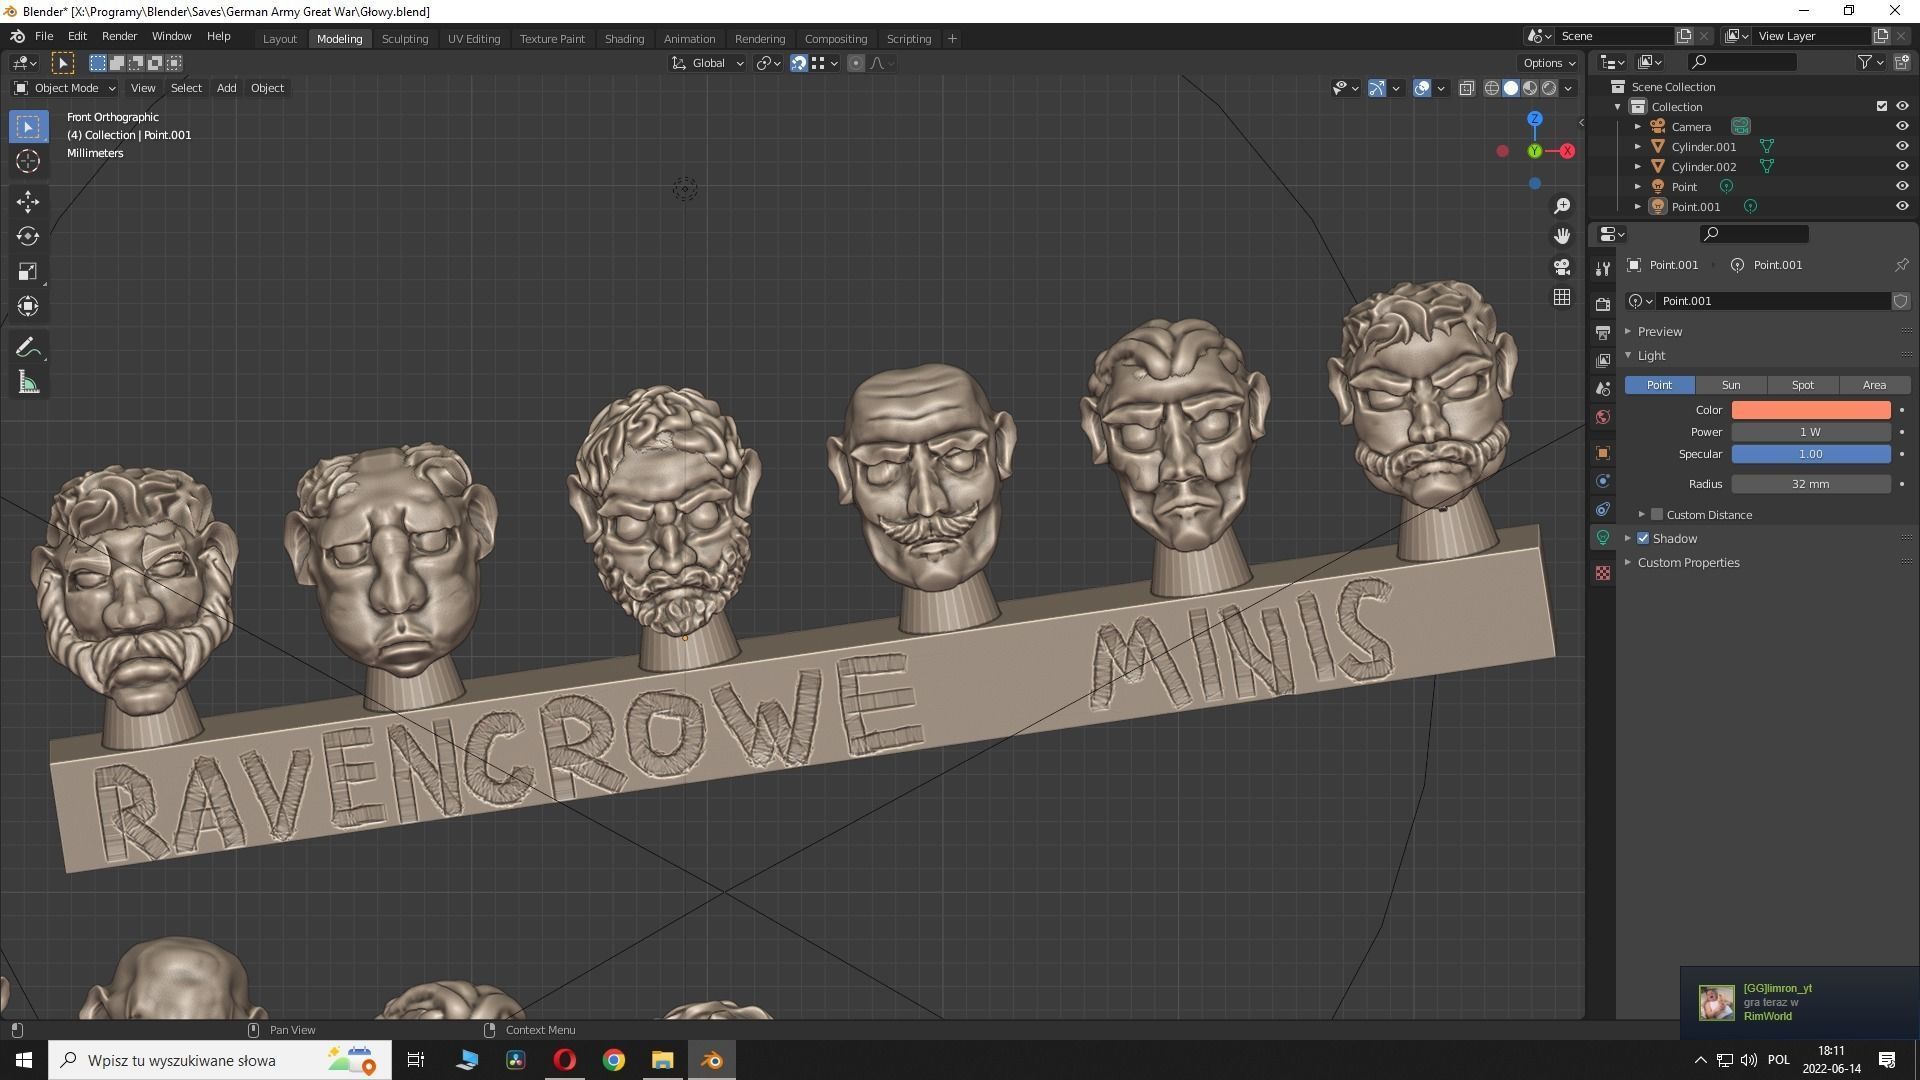Open the Render menu
The image size is (1920, 1080).
[x=119, y=36]
